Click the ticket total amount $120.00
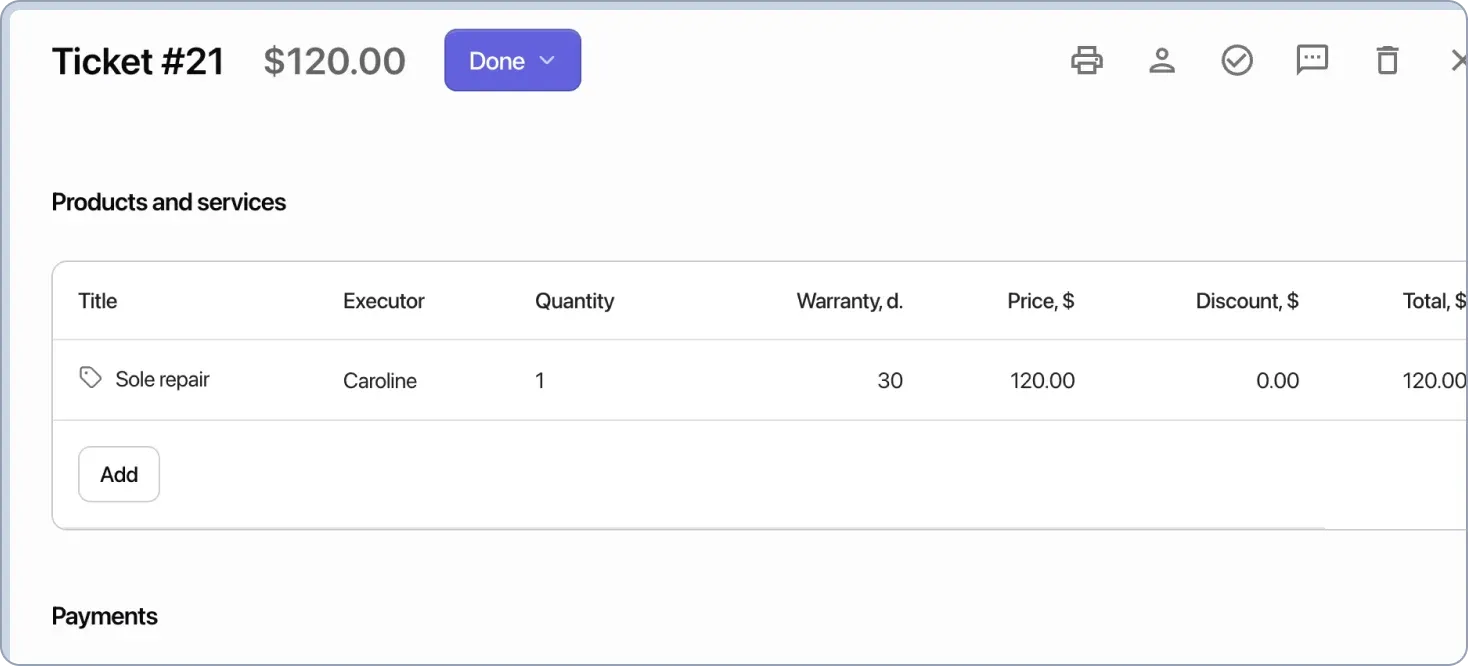Viewport: 1468px width, 666px height. coord(334,60)
